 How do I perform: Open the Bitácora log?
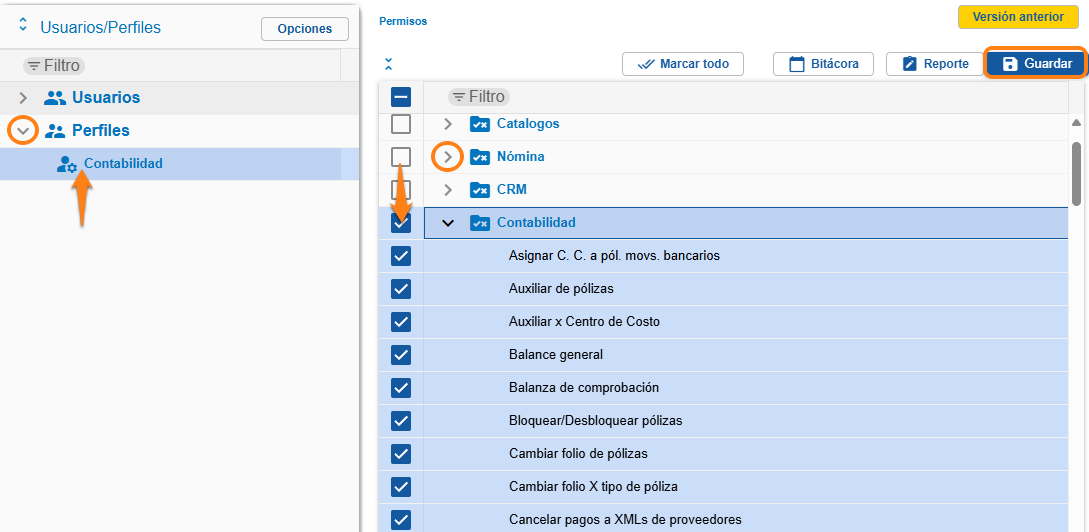point(823,64)
